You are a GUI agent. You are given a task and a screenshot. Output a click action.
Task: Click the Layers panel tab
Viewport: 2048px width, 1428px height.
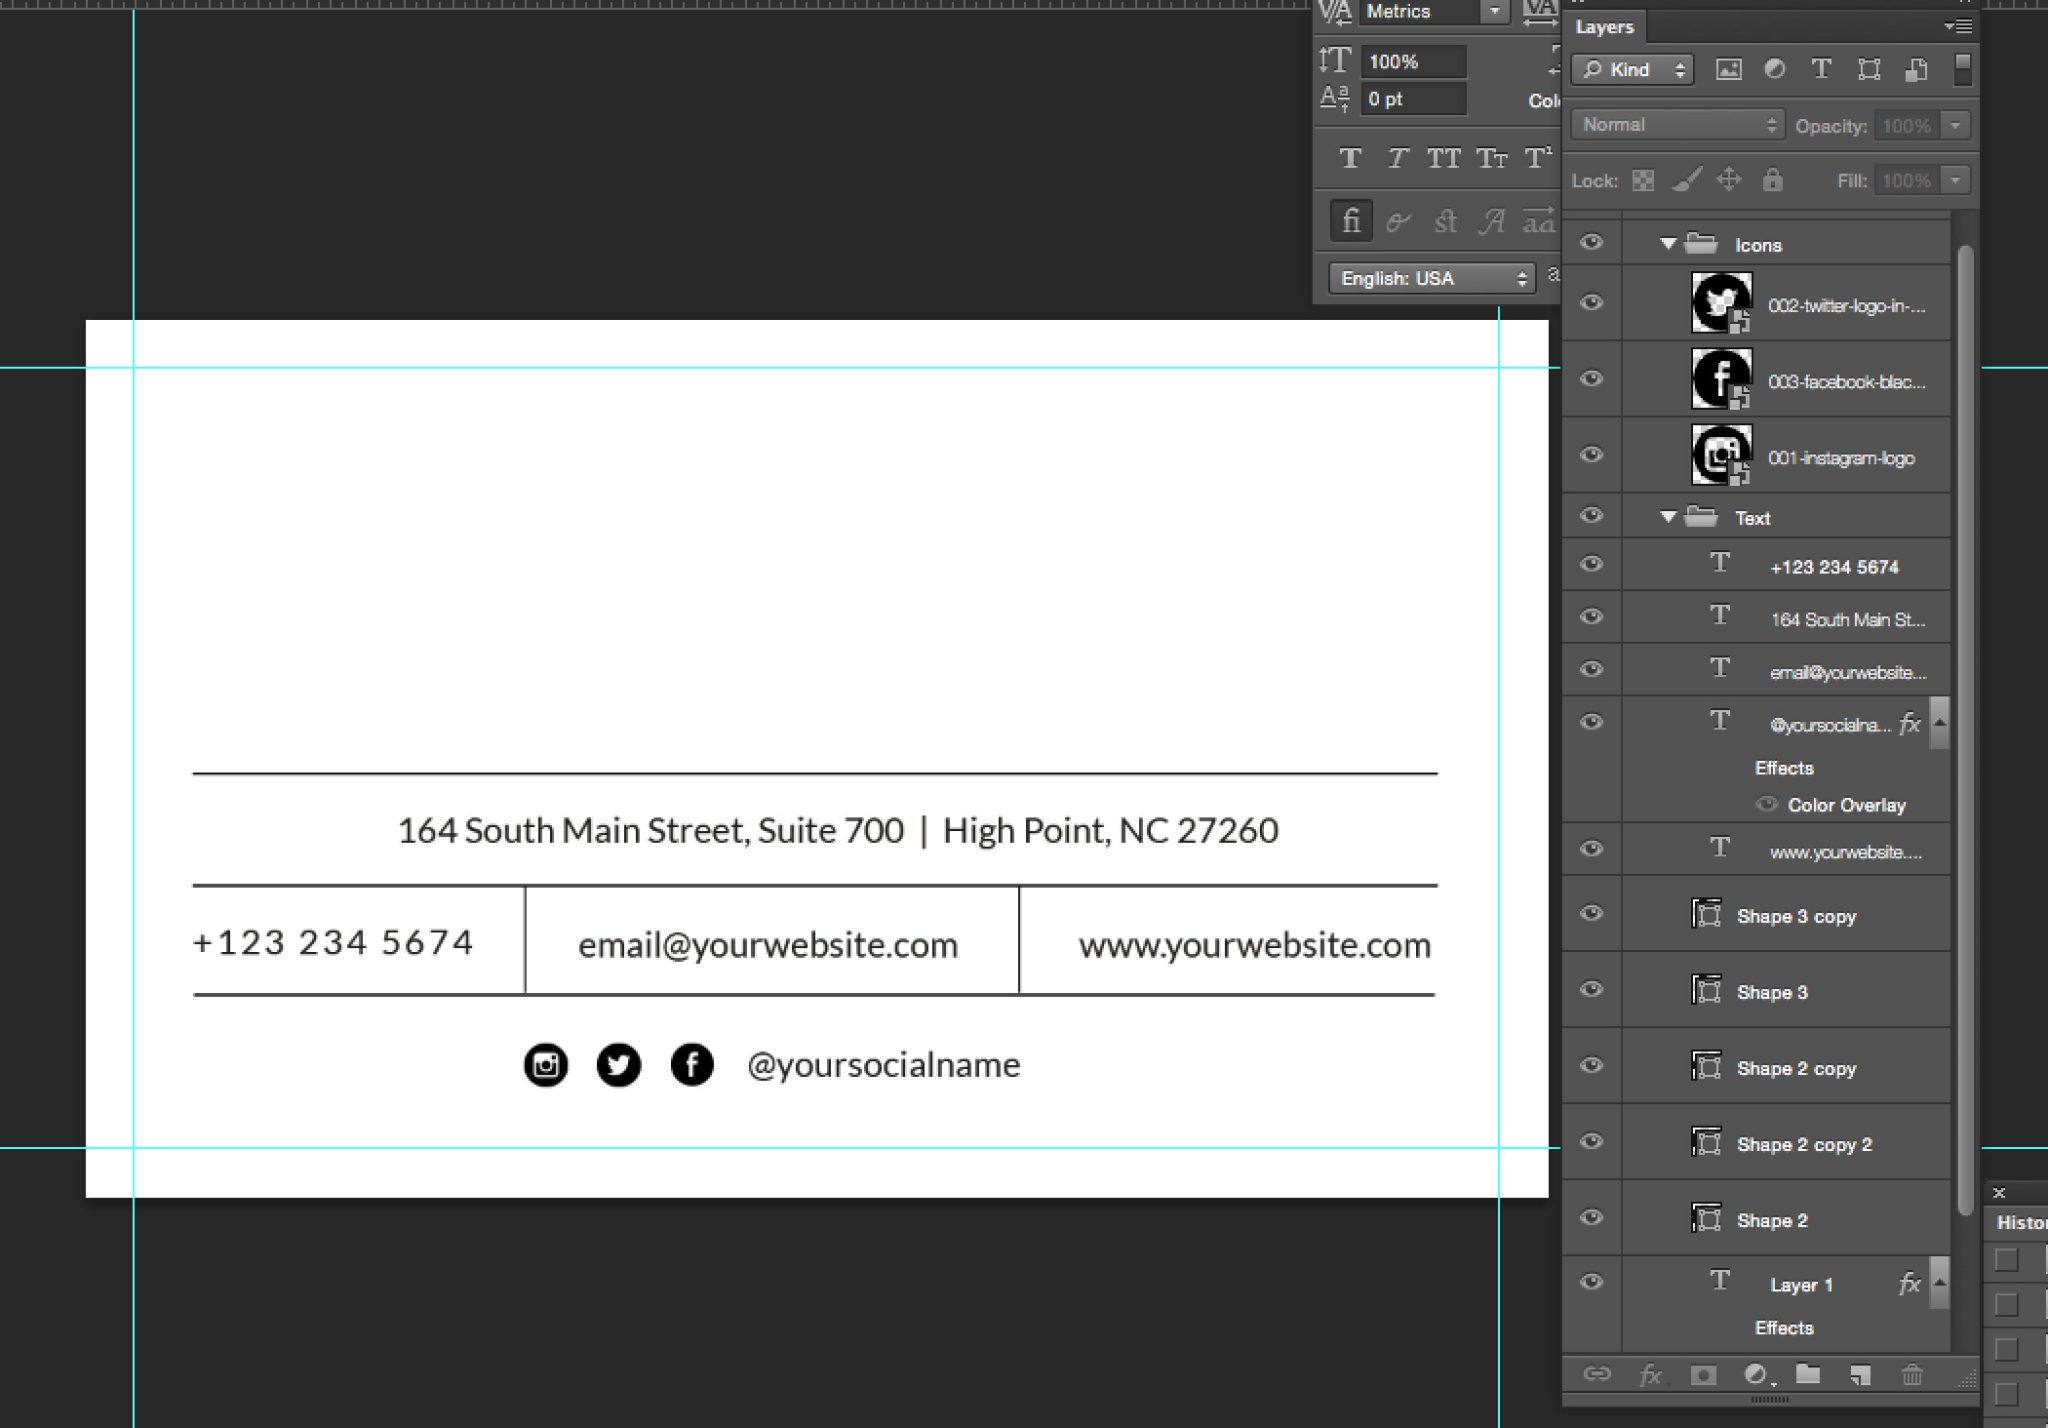(x=1604, y=27)
